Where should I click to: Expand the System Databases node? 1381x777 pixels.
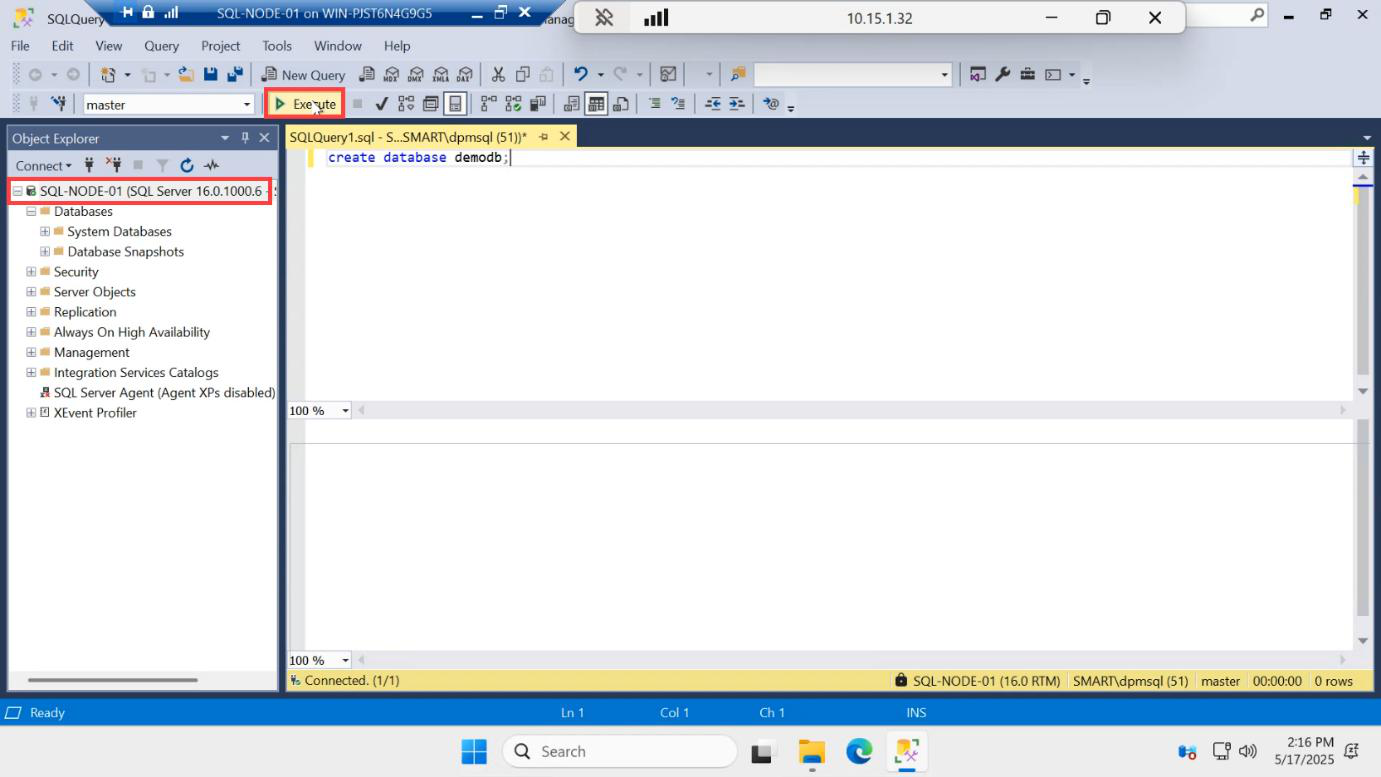pos(45,231)
